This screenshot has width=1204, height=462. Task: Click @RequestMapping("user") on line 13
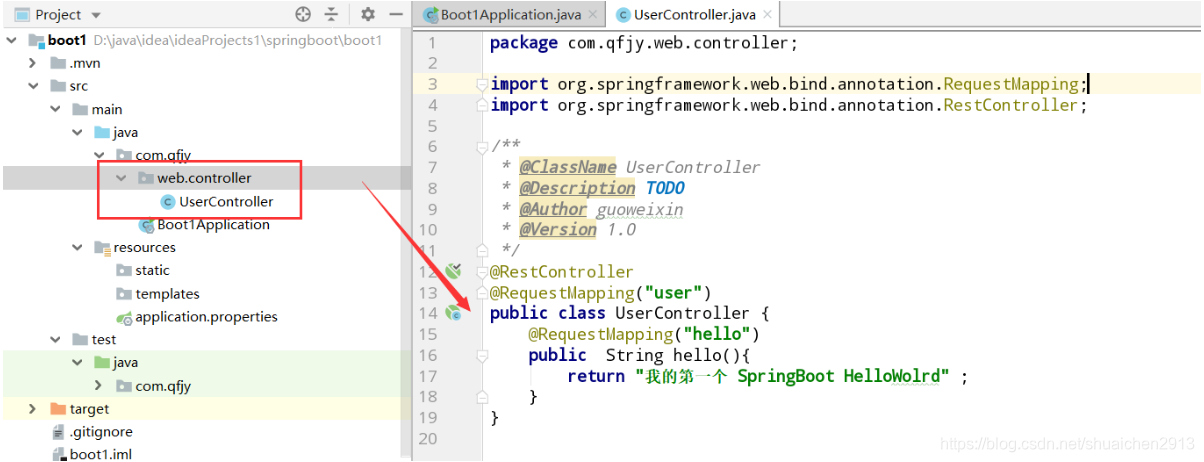tap(599, 293)
